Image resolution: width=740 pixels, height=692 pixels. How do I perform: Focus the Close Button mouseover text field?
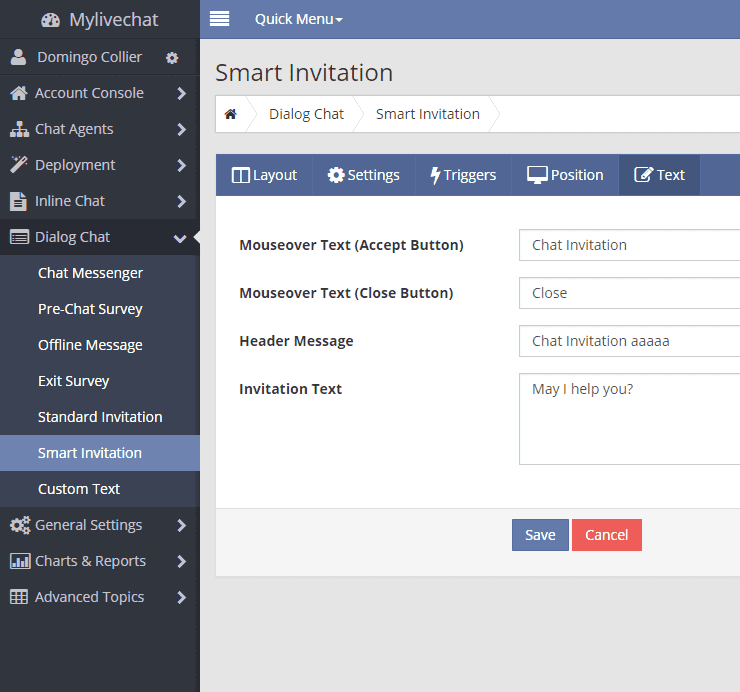pos(630,293)
